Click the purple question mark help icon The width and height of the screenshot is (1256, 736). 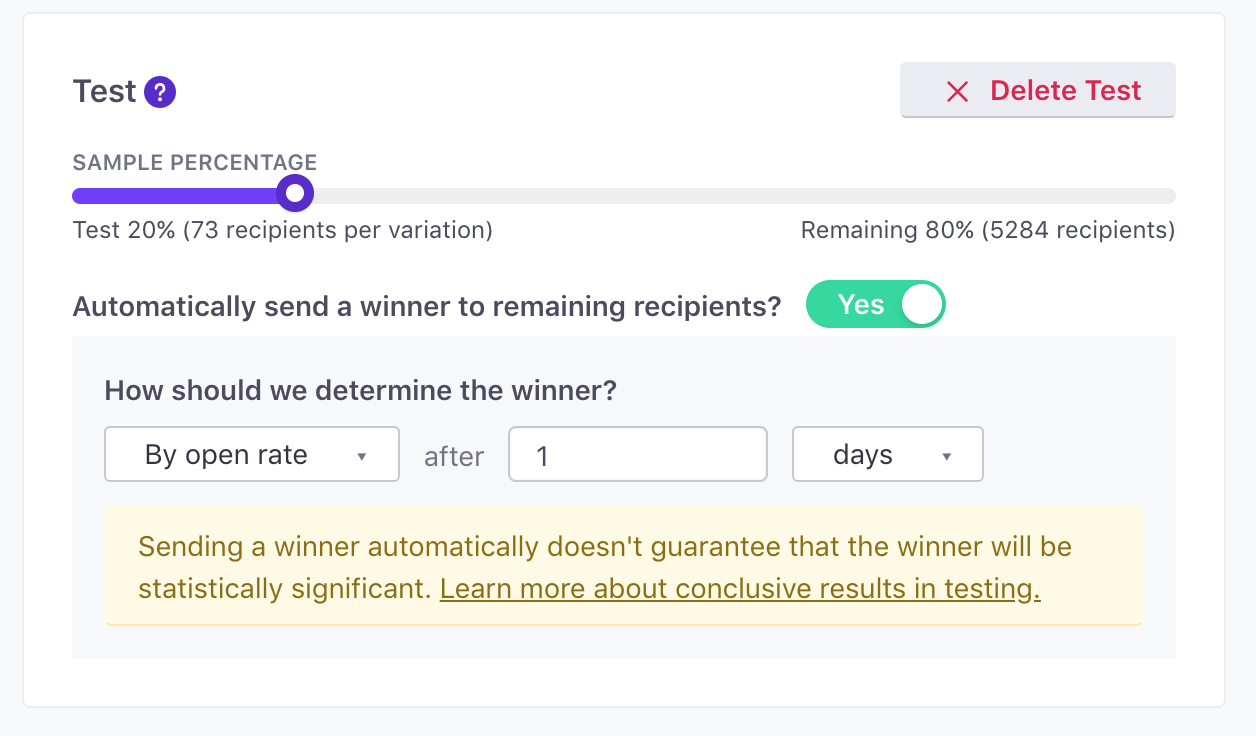(160, 93)
